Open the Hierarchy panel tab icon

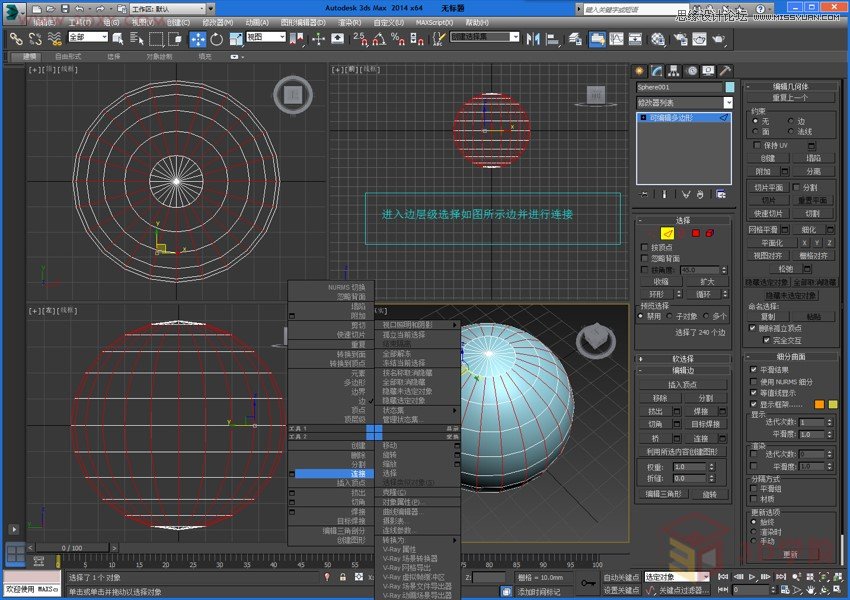click(x=674, y=71)
